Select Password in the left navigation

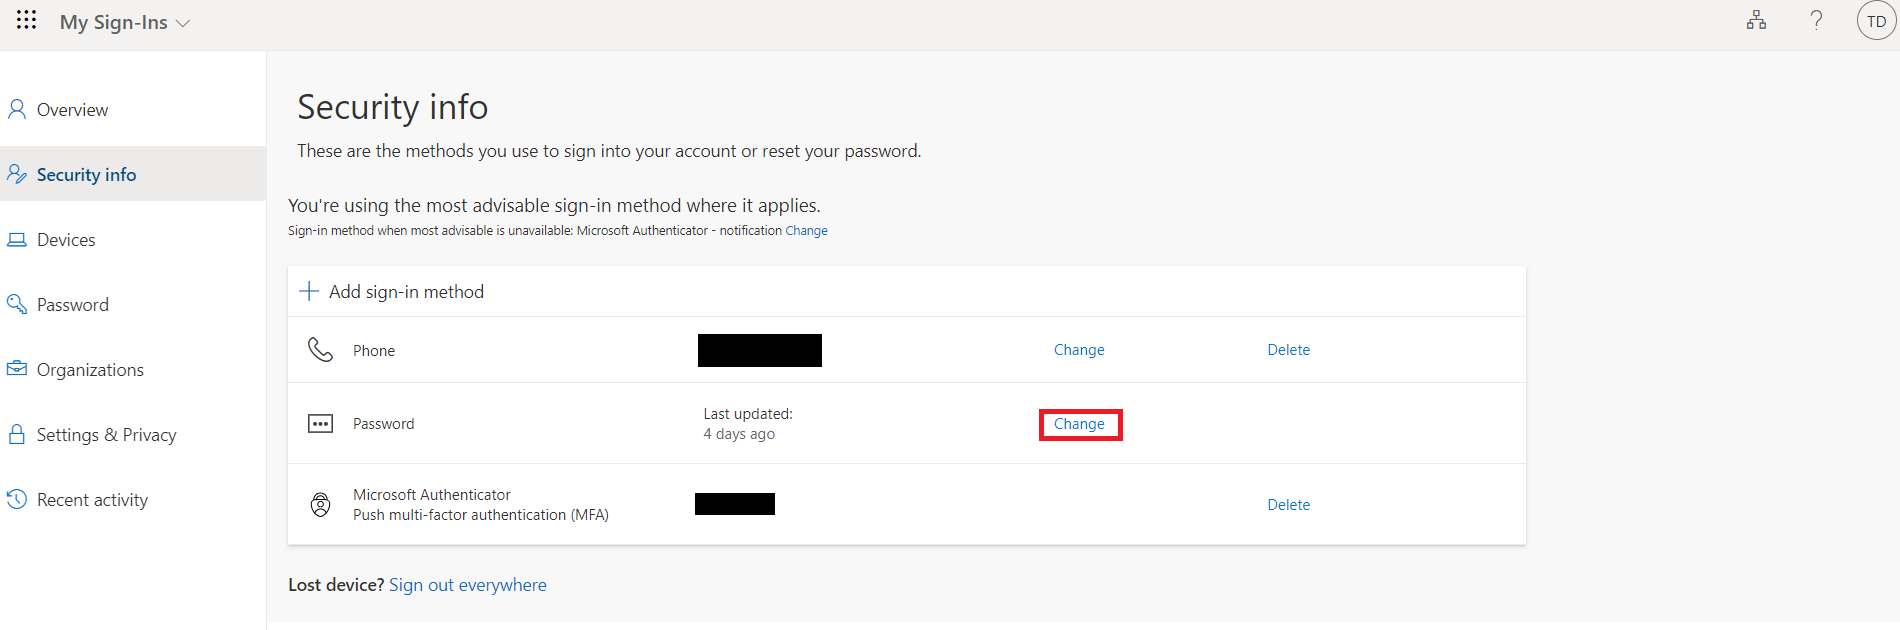(72, 305)
